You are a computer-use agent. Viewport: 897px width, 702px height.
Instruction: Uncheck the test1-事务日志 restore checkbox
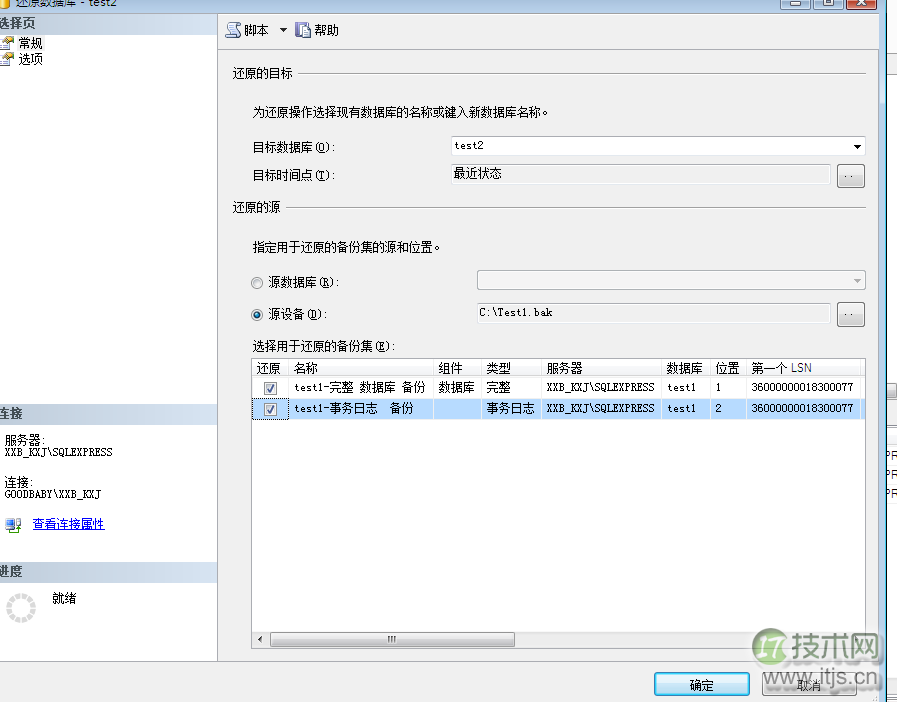click(270, 408)
